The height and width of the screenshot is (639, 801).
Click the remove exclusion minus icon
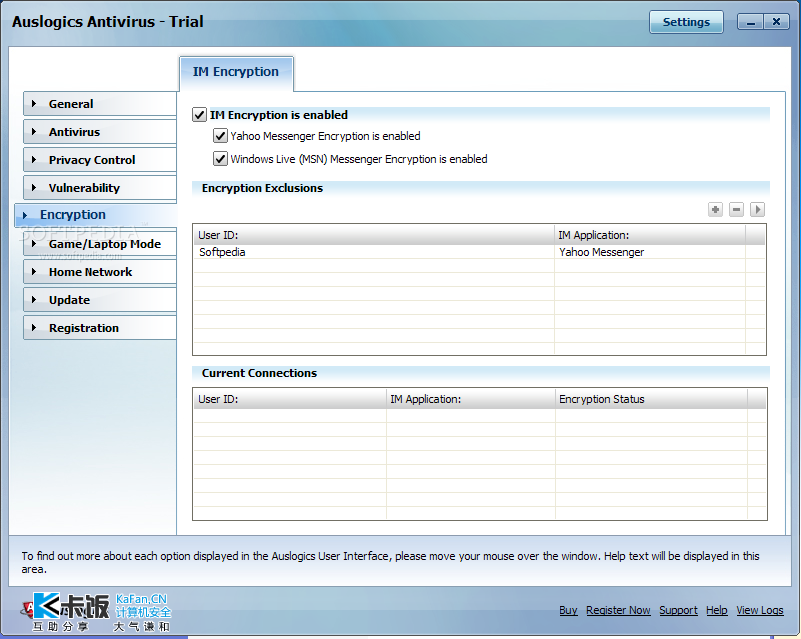[736, 209]
